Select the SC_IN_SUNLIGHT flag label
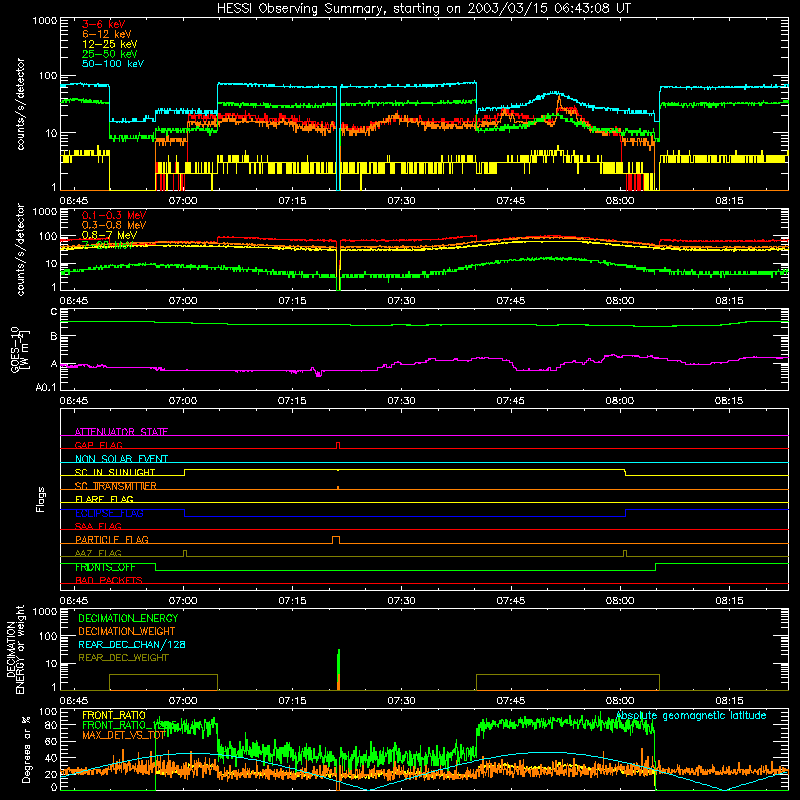 point(115,472)
